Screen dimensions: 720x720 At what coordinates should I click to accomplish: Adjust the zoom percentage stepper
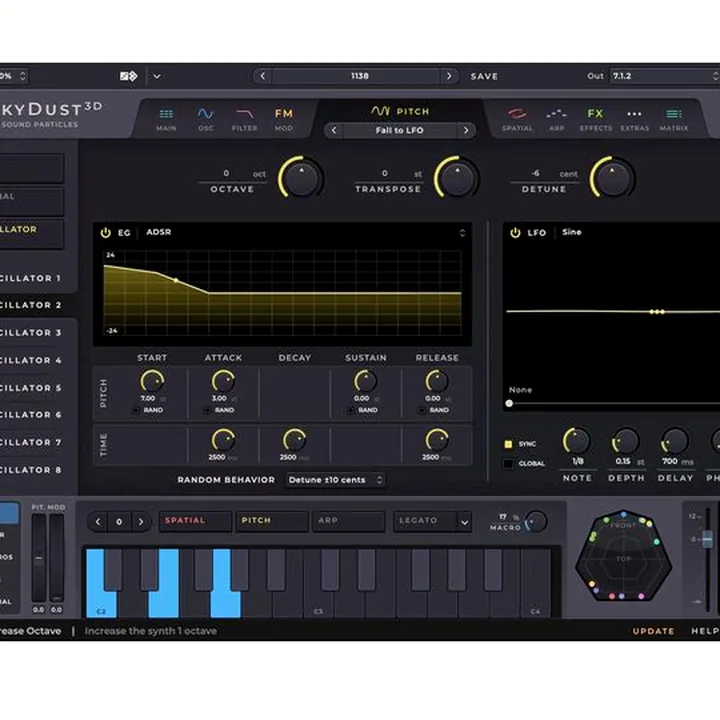(x=22, y=76)
